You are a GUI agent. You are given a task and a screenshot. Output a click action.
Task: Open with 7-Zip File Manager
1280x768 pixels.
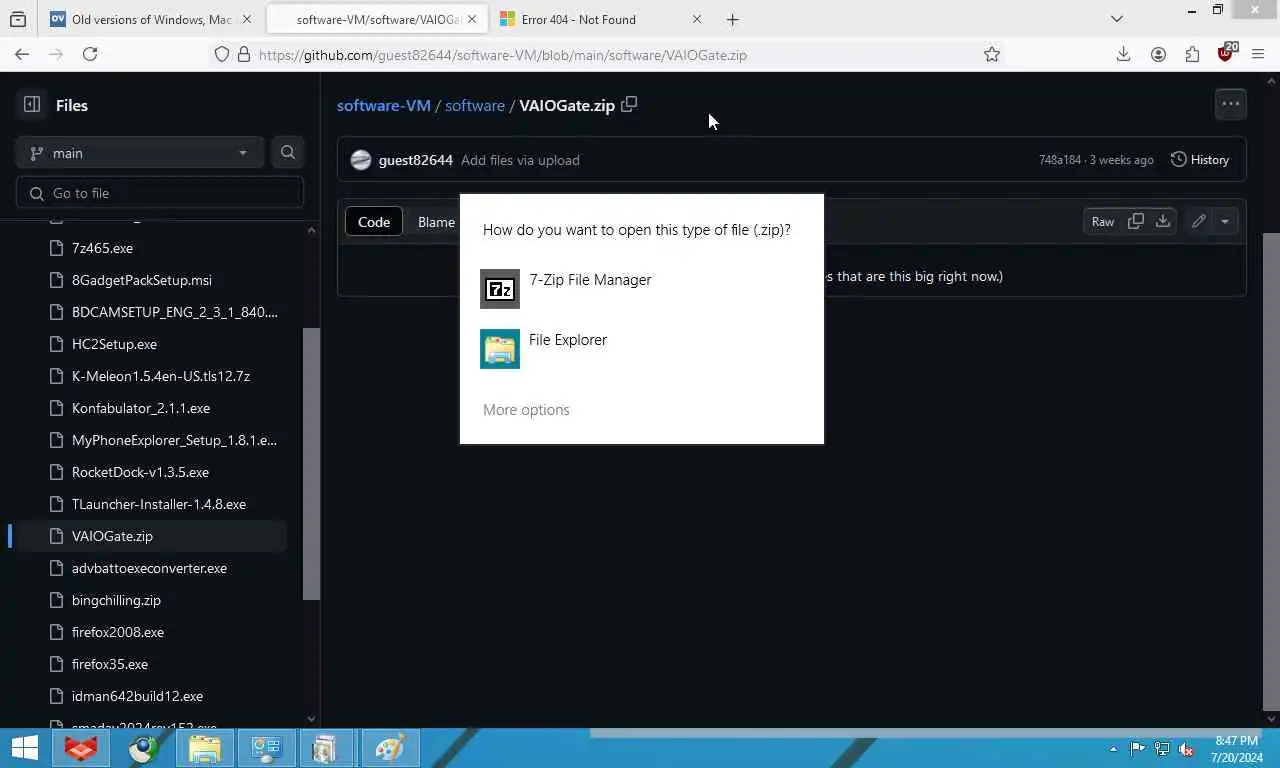pos(641,289)
